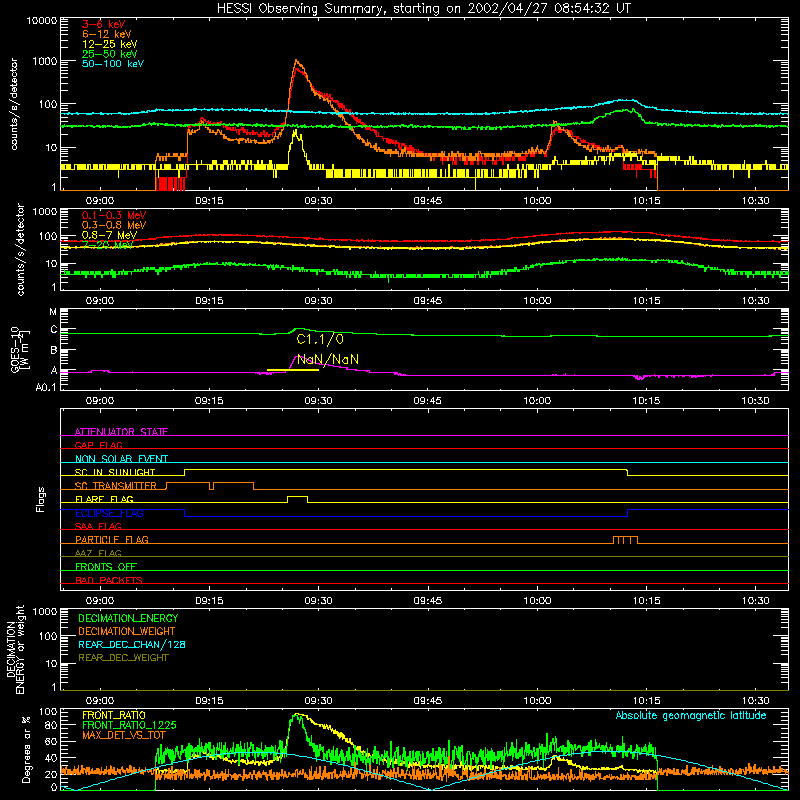Click the 0.3-0.8 MeV legend label
The height and width of the screenshot is (800, 800).
coord(114,225)
